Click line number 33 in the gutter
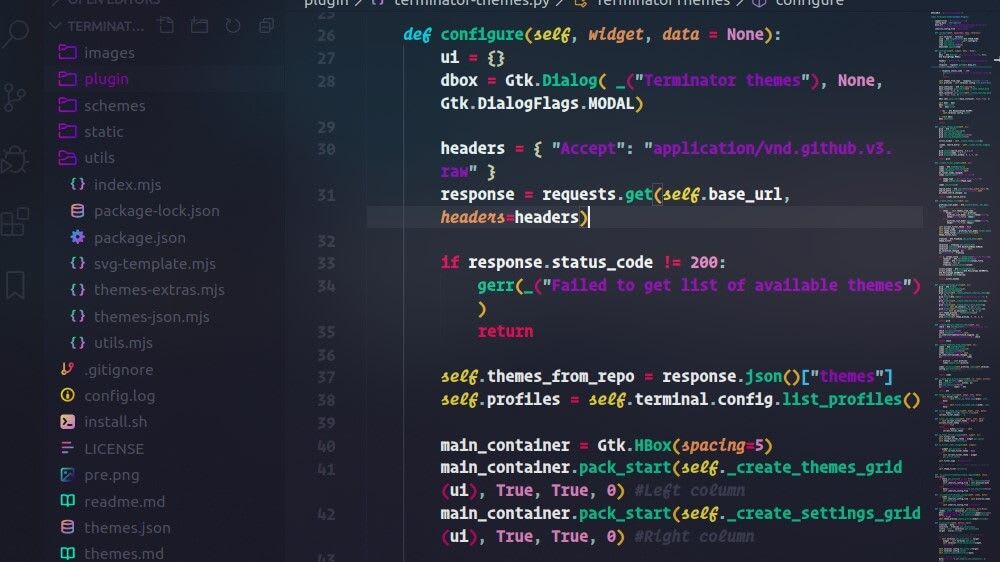The image size is (1000, 562). 326,263
